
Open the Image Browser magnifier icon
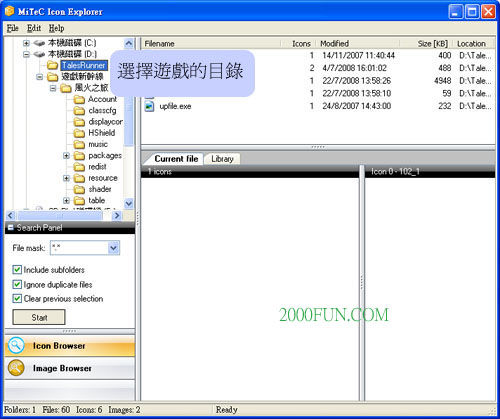coord(16,368)
